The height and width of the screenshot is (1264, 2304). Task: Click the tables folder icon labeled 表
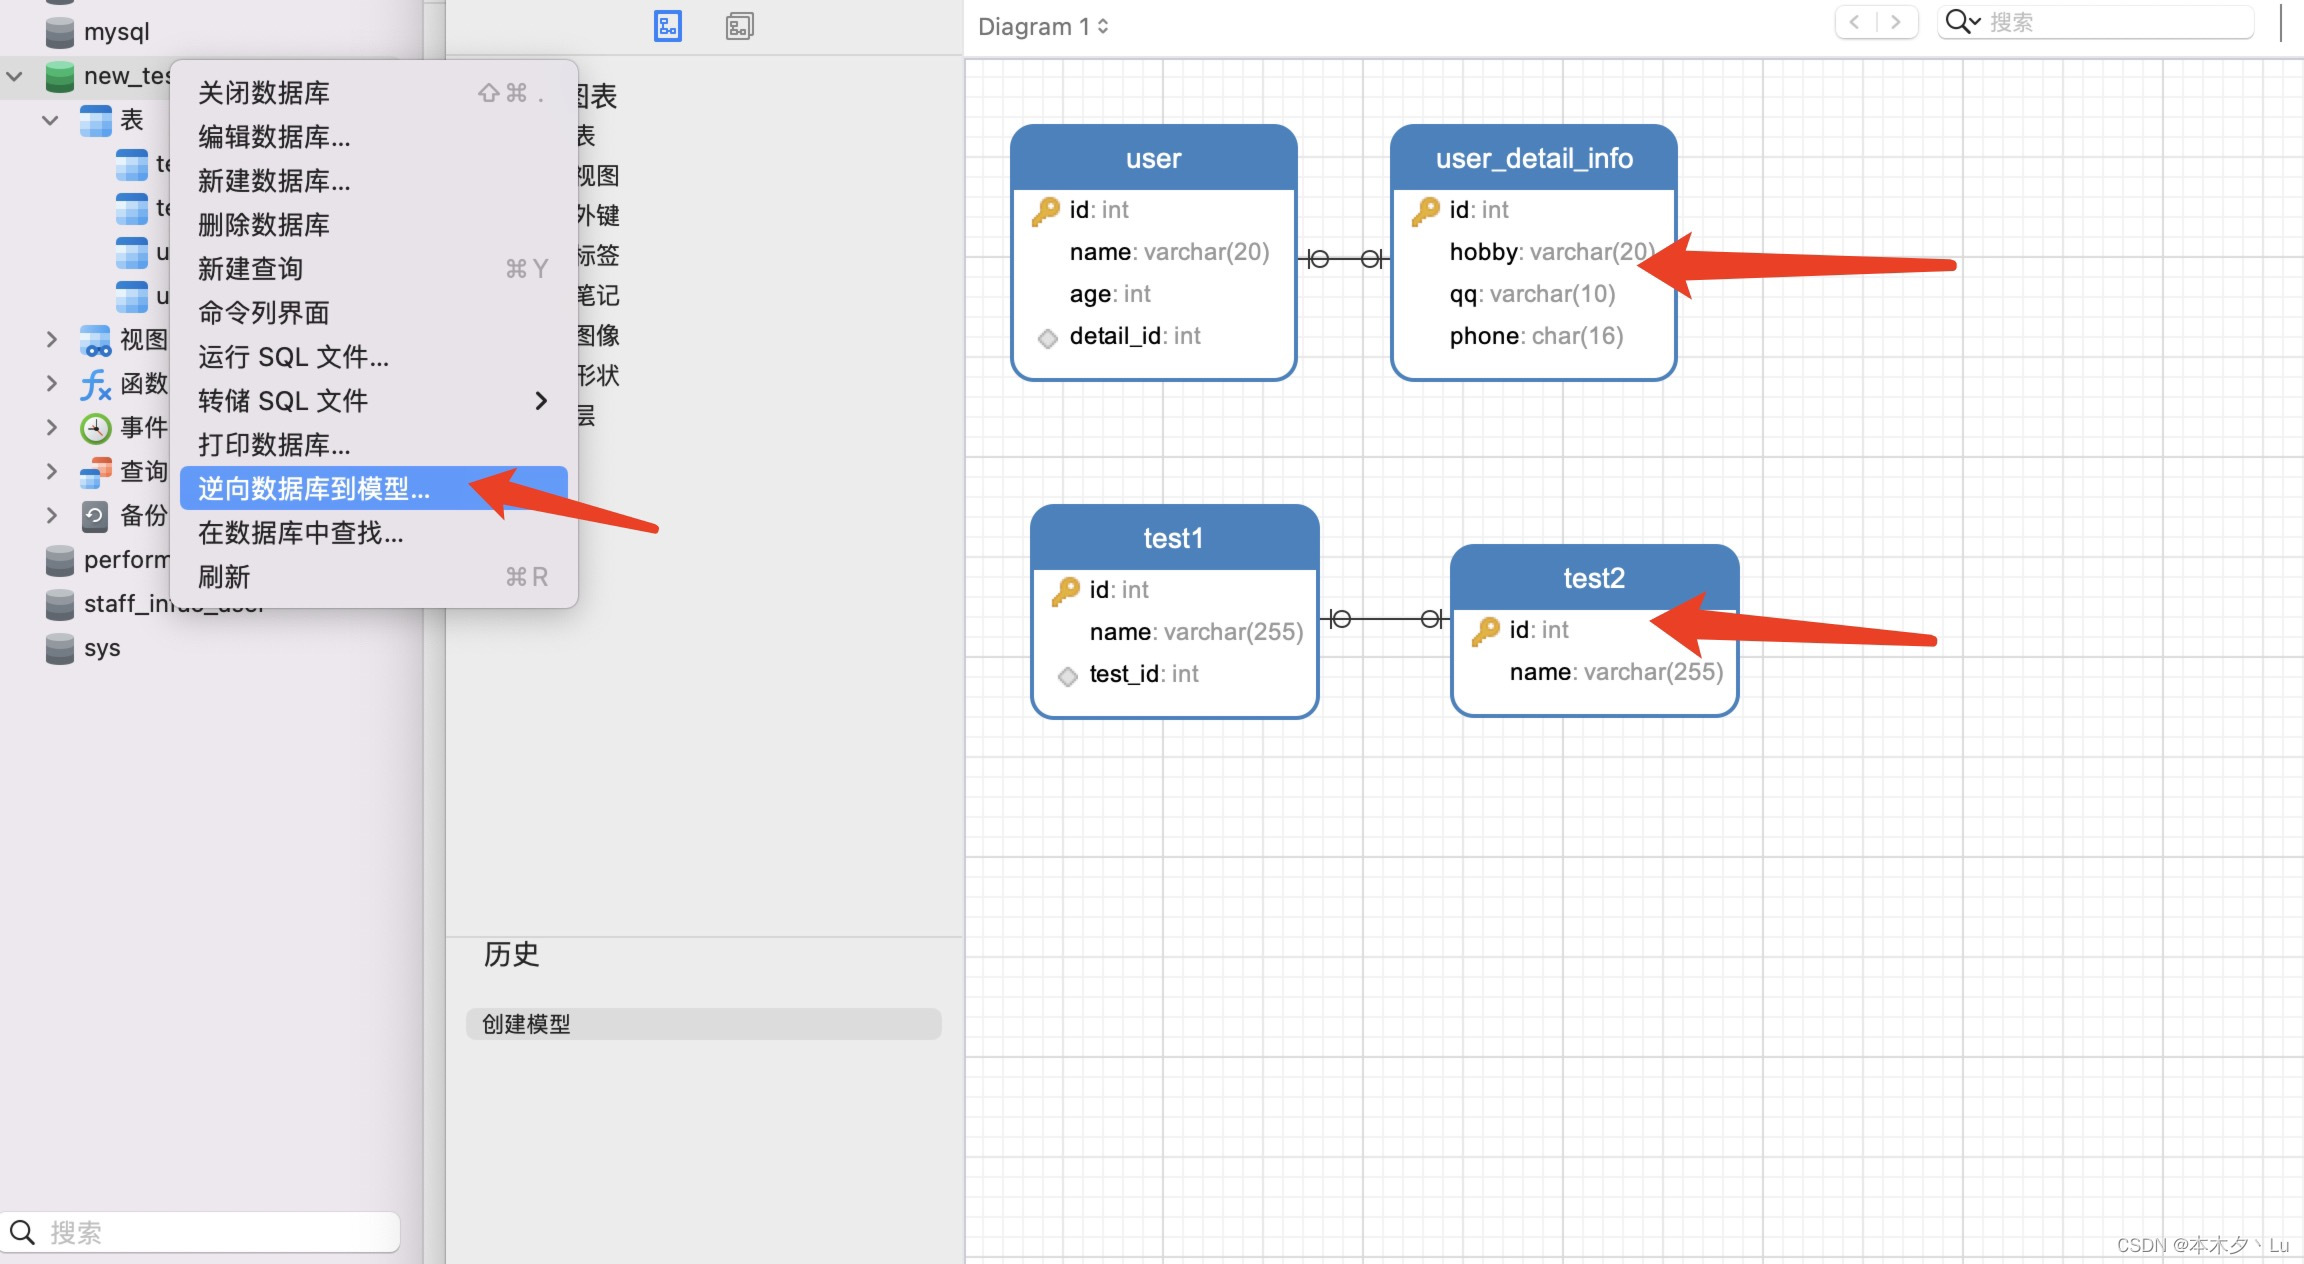(x=96, y=120)
